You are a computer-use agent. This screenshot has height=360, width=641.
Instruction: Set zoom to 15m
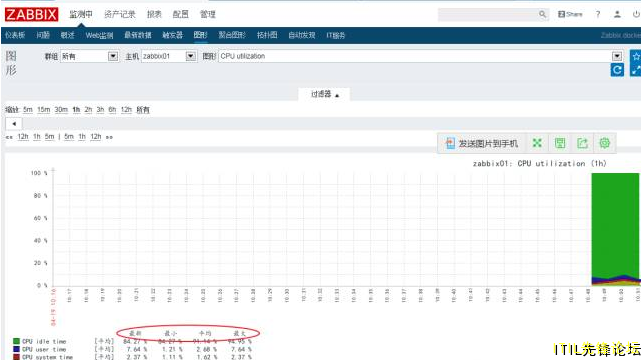tap(43, 110)
